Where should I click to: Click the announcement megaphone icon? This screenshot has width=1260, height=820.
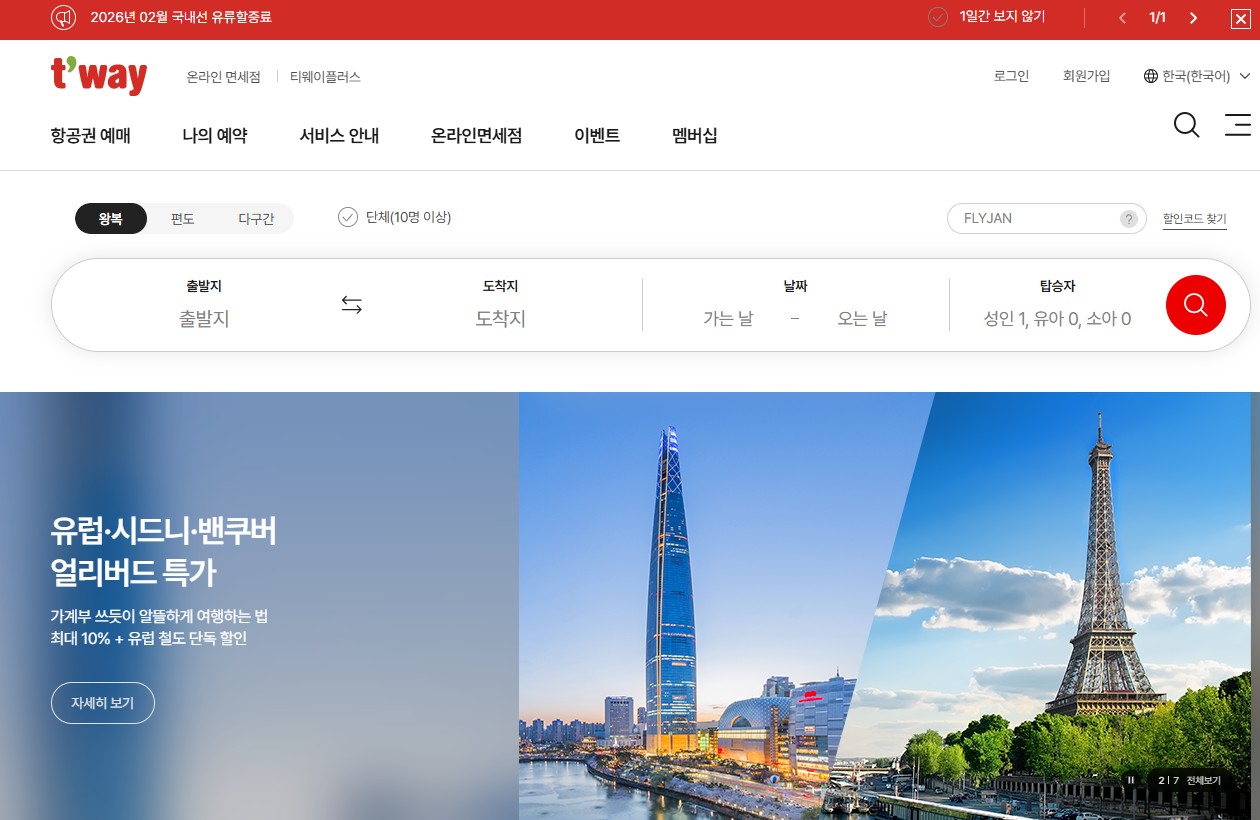63,18
